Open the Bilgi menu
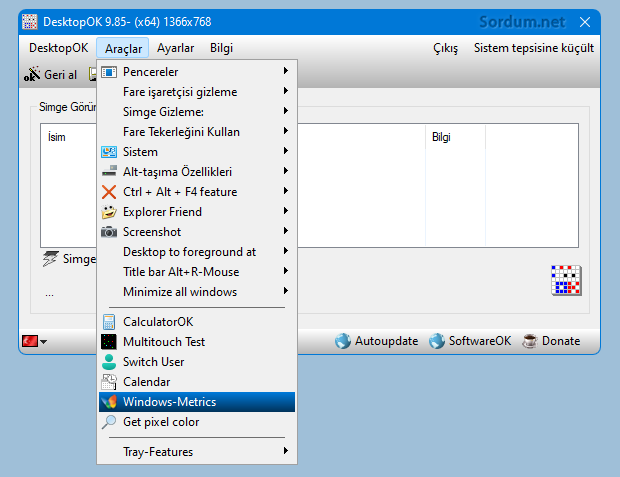The width and height of the screenshot is (620, 477). [221, 48]
